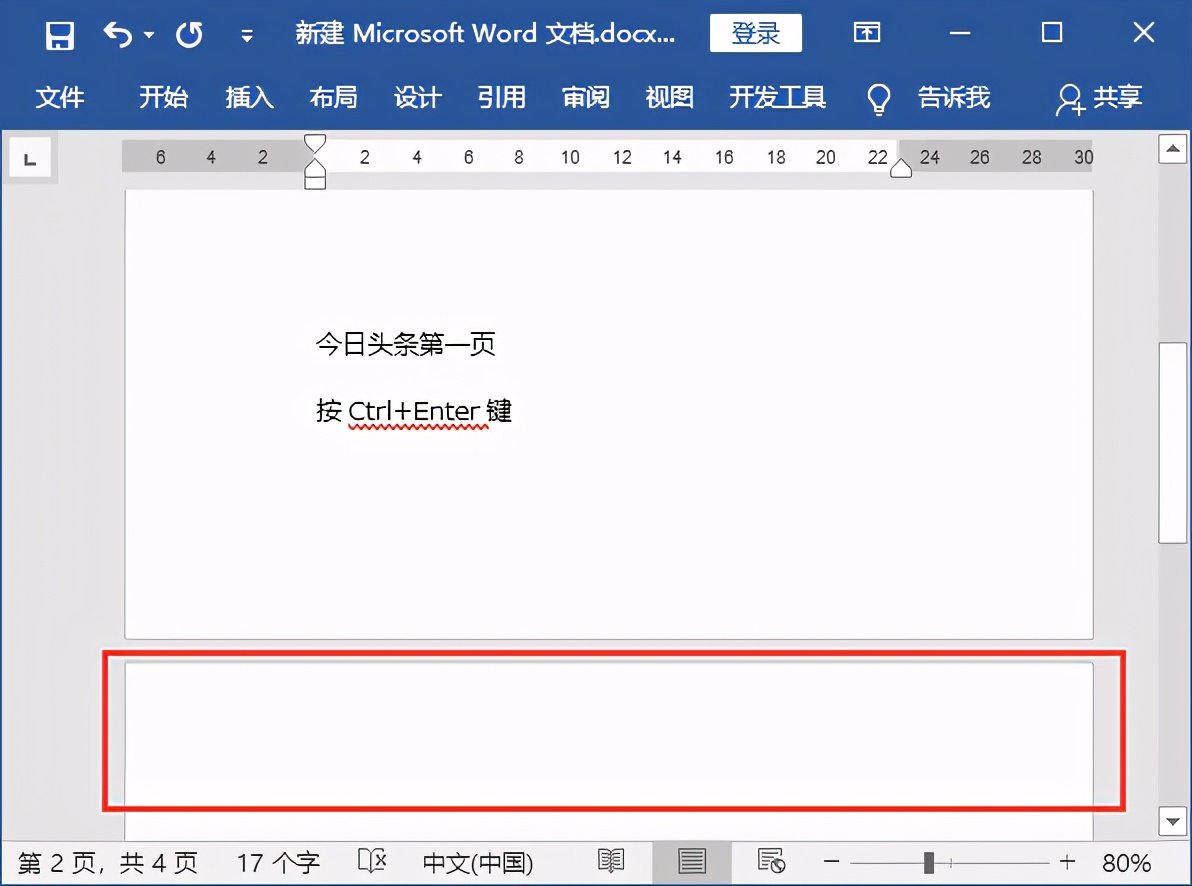The width and height of the screenshot is (1192, 886).
Task: Open the ribbon display options icon
Action: (x=867, y=33)
